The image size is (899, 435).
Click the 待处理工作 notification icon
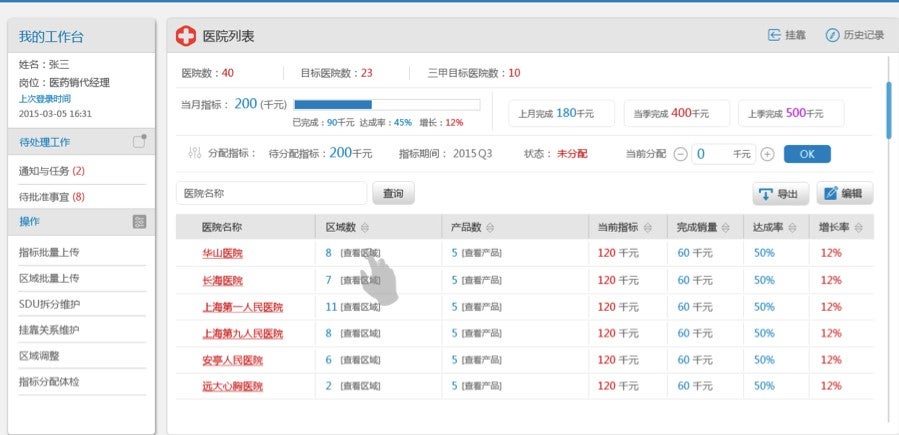point(139,141)
